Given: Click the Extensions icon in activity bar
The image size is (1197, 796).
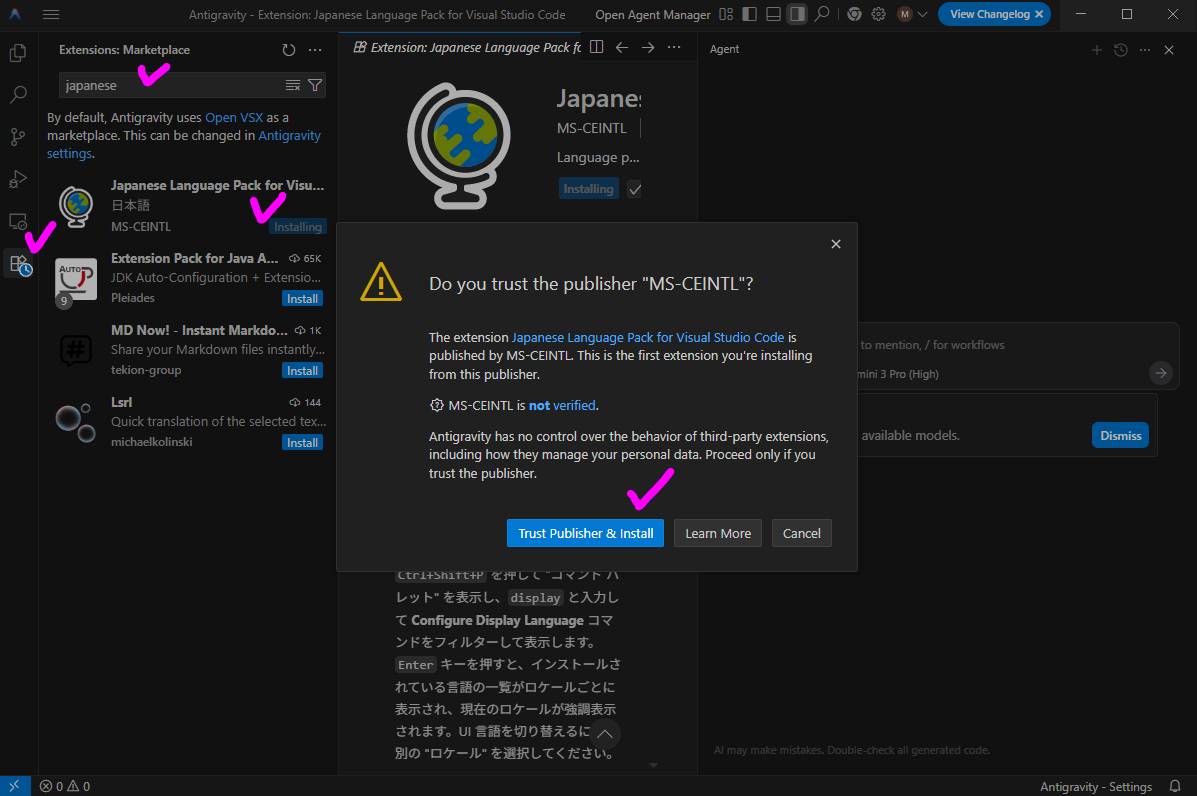Looking at the screenshot, I should [19, 264].
